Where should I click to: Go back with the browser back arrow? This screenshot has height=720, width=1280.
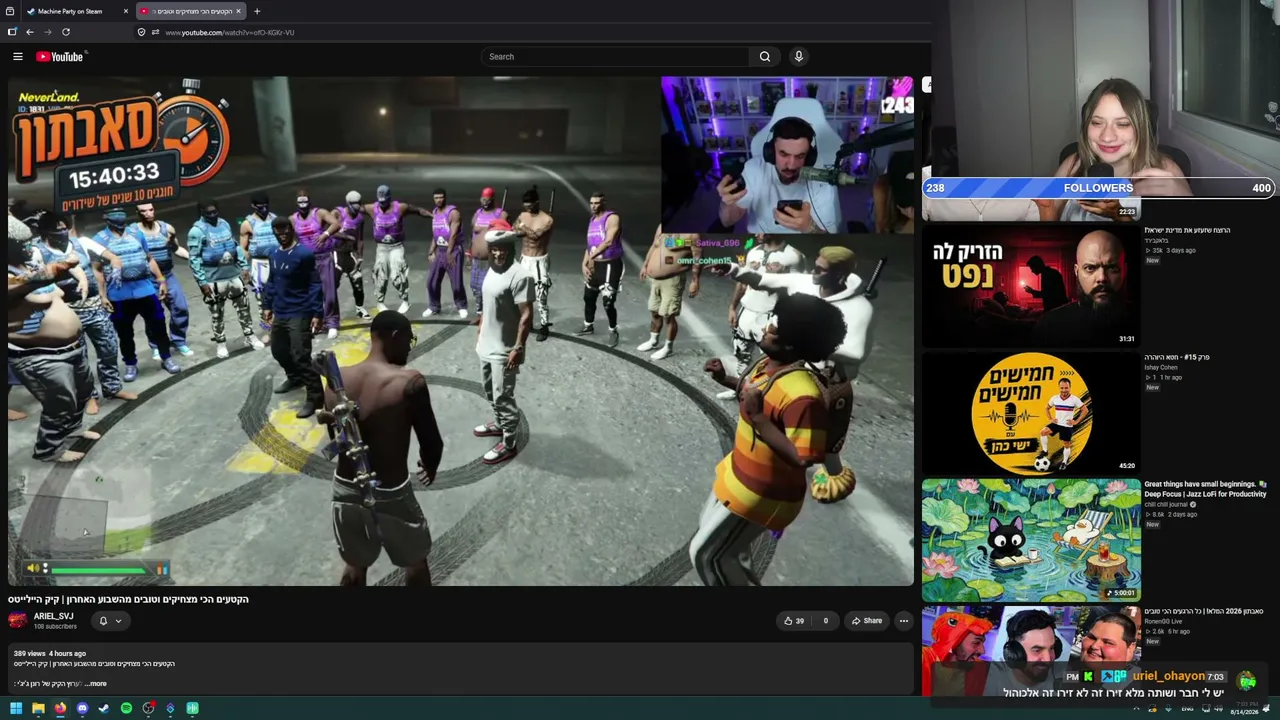coord(30,32)
